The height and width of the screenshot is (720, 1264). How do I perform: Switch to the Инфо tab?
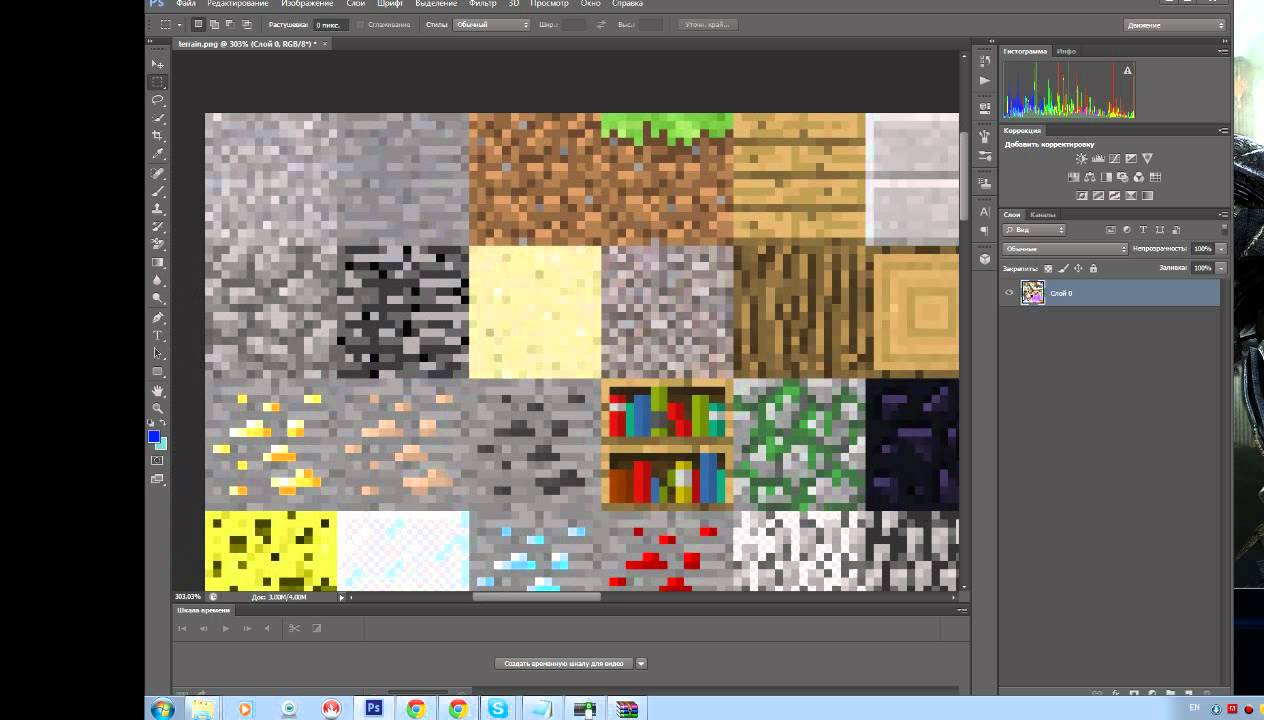pos(1066,51)
